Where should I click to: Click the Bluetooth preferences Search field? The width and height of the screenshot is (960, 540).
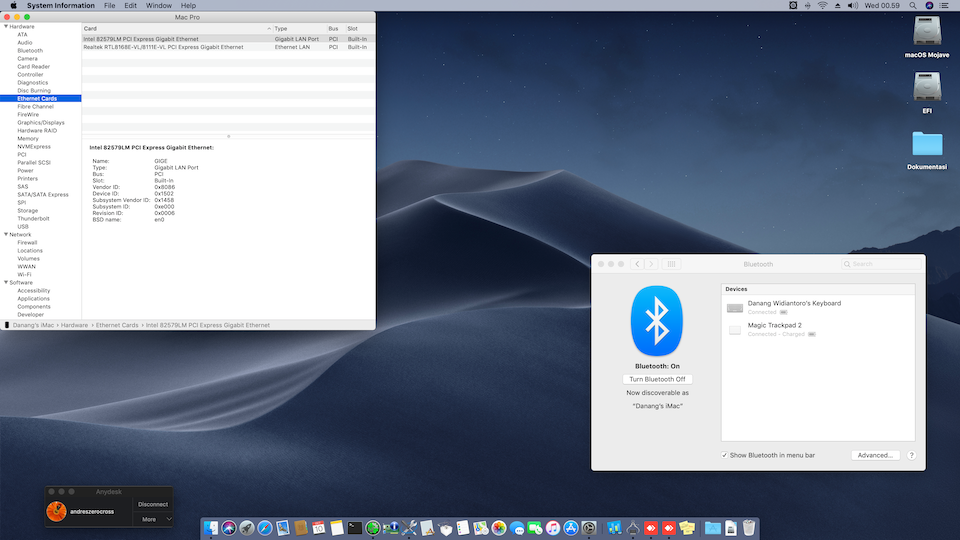881,264
